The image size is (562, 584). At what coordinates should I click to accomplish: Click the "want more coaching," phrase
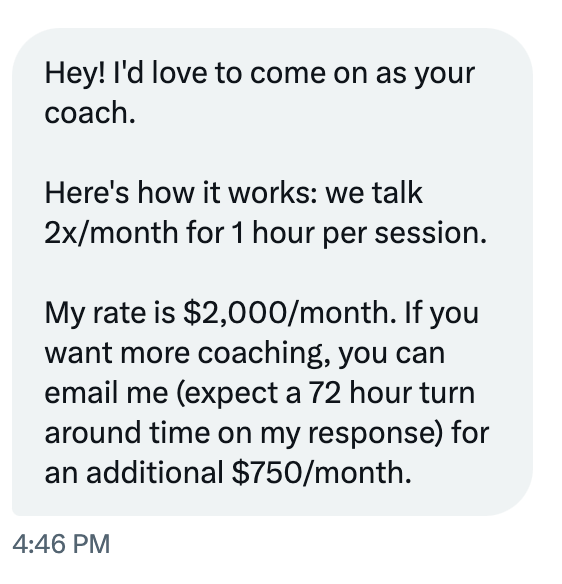click(188, 353)
